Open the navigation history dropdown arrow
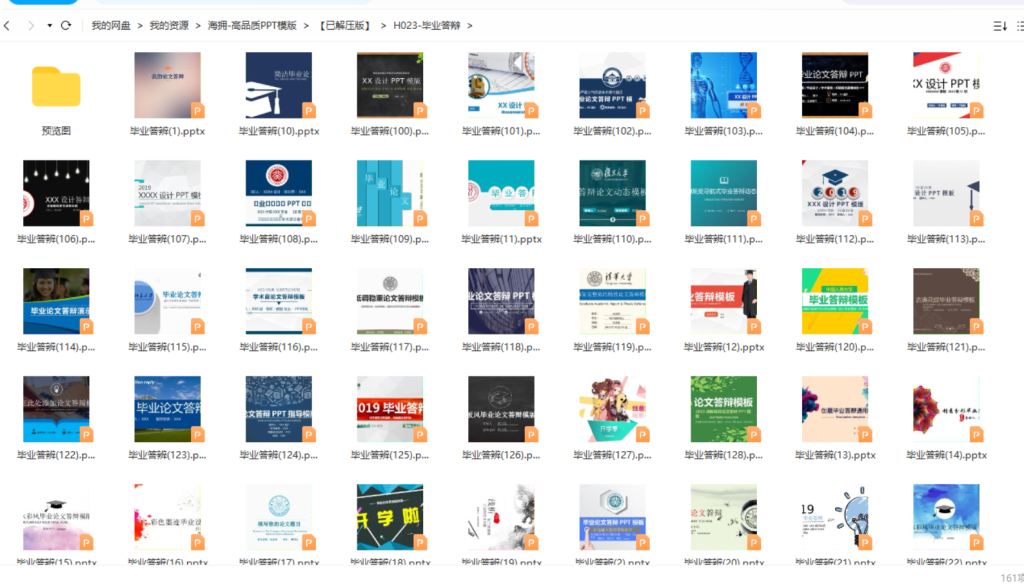The height and width of the screenshot is (587, 1024). click(x=49, y=25)
